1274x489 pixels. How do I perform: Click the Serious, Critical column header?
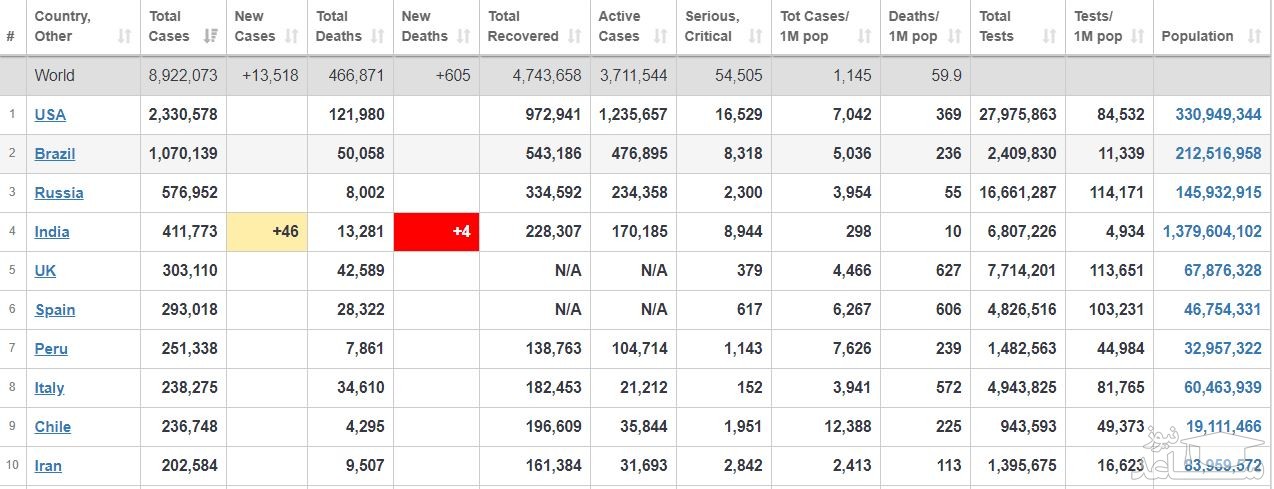point(712,26)
